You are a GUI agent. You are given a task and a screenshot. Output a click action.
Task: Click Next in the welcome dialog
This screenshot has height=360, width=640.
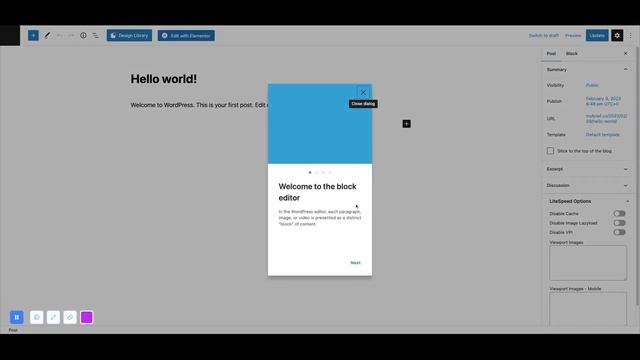pyautogui.click(x=356, y=263)
